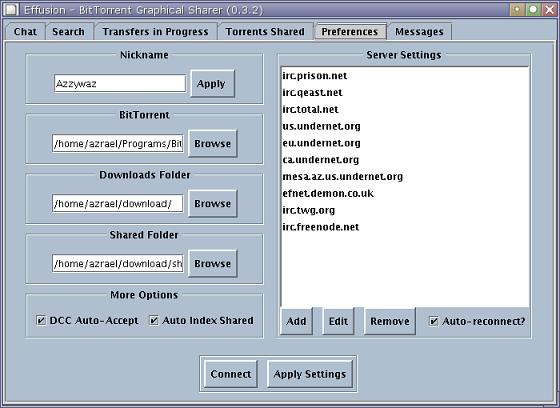Open Transfers in Progress tab
The image size is (560, 408).
click(x=155, y=31)
